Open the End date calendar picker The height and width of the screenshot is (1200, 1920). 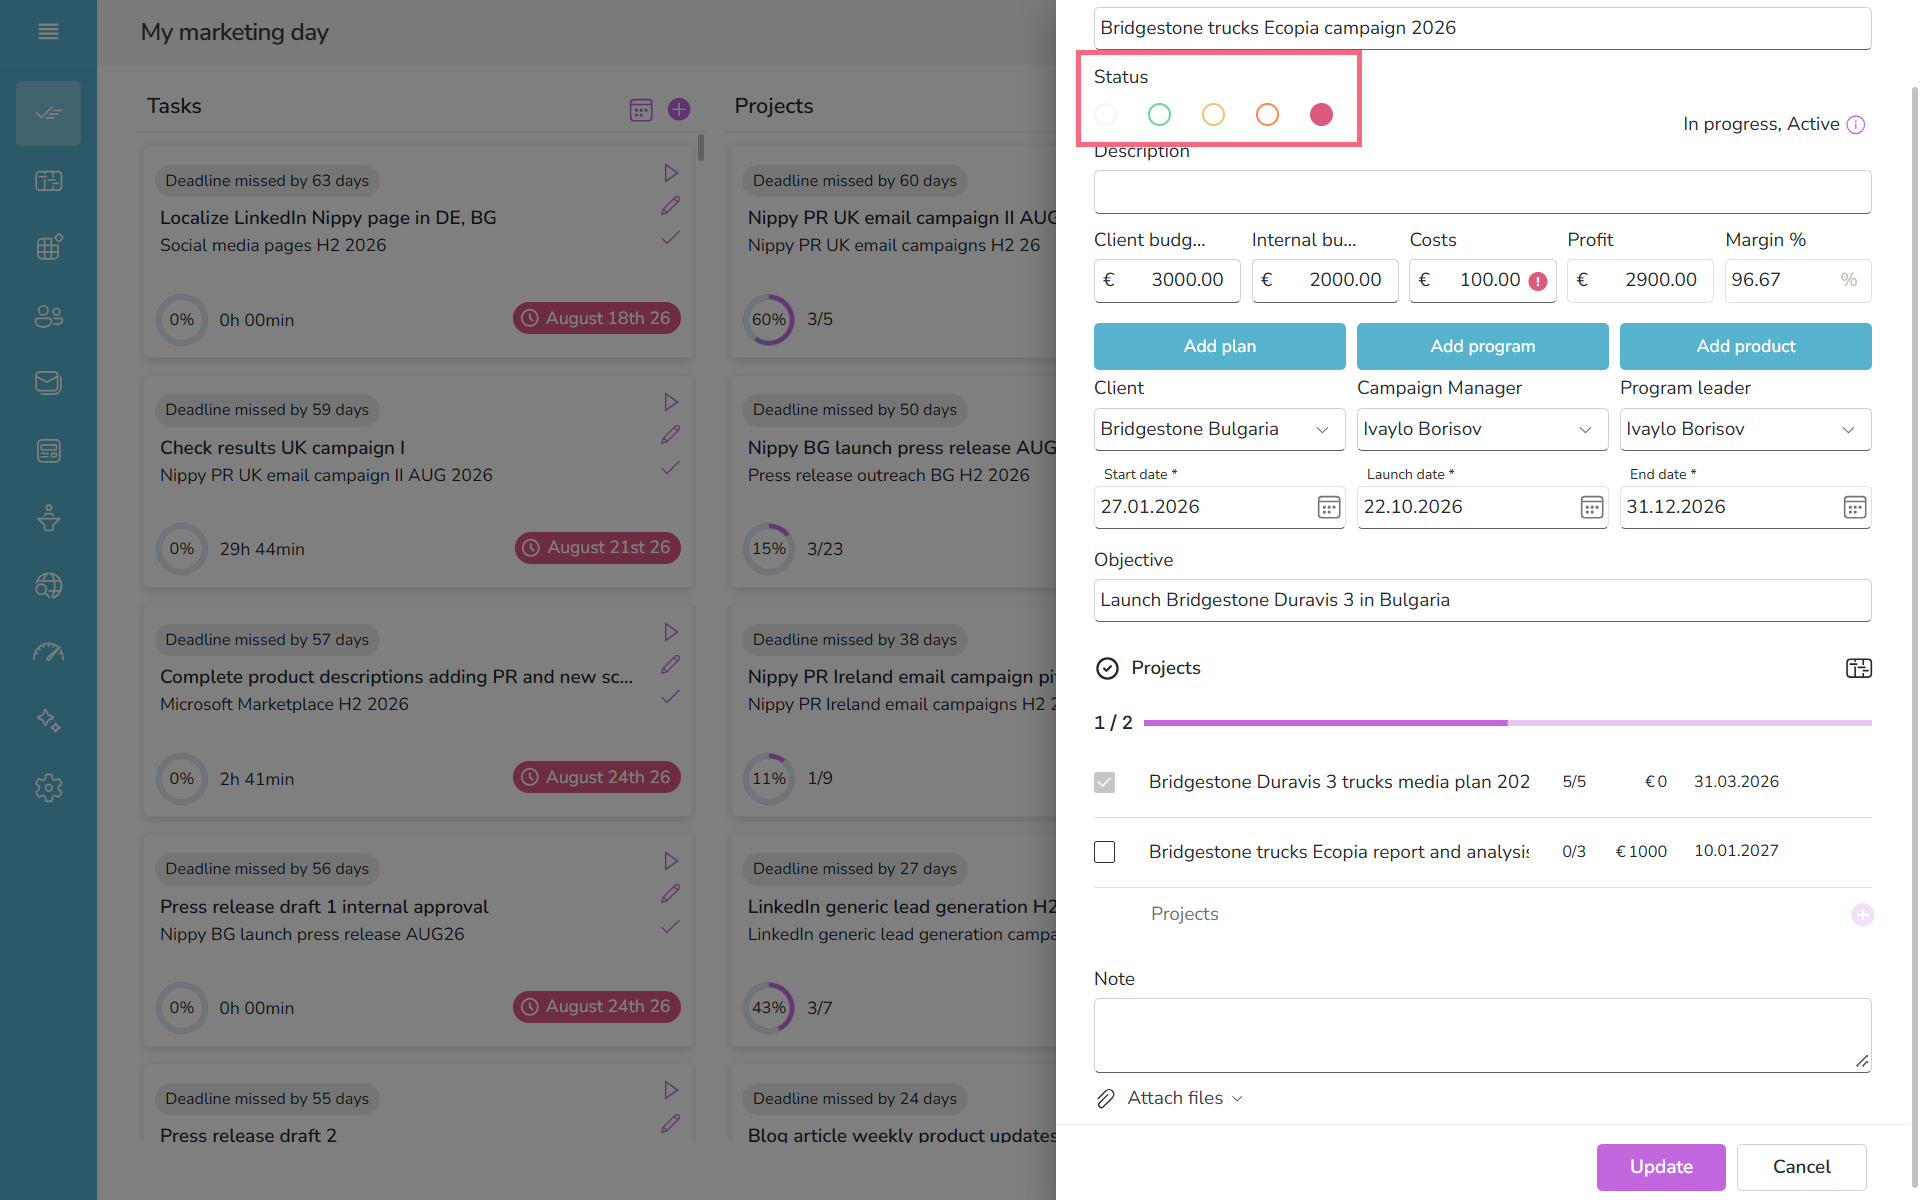click(x=1855, y=508)
